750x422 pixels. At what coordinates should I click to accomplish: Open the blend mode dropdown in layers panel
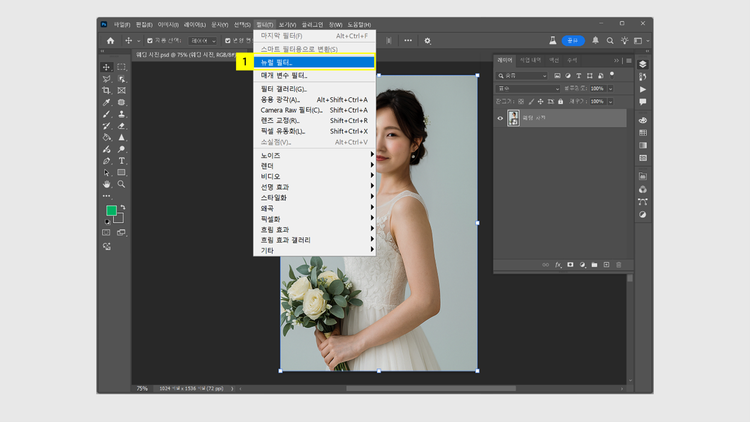[528, 89]
